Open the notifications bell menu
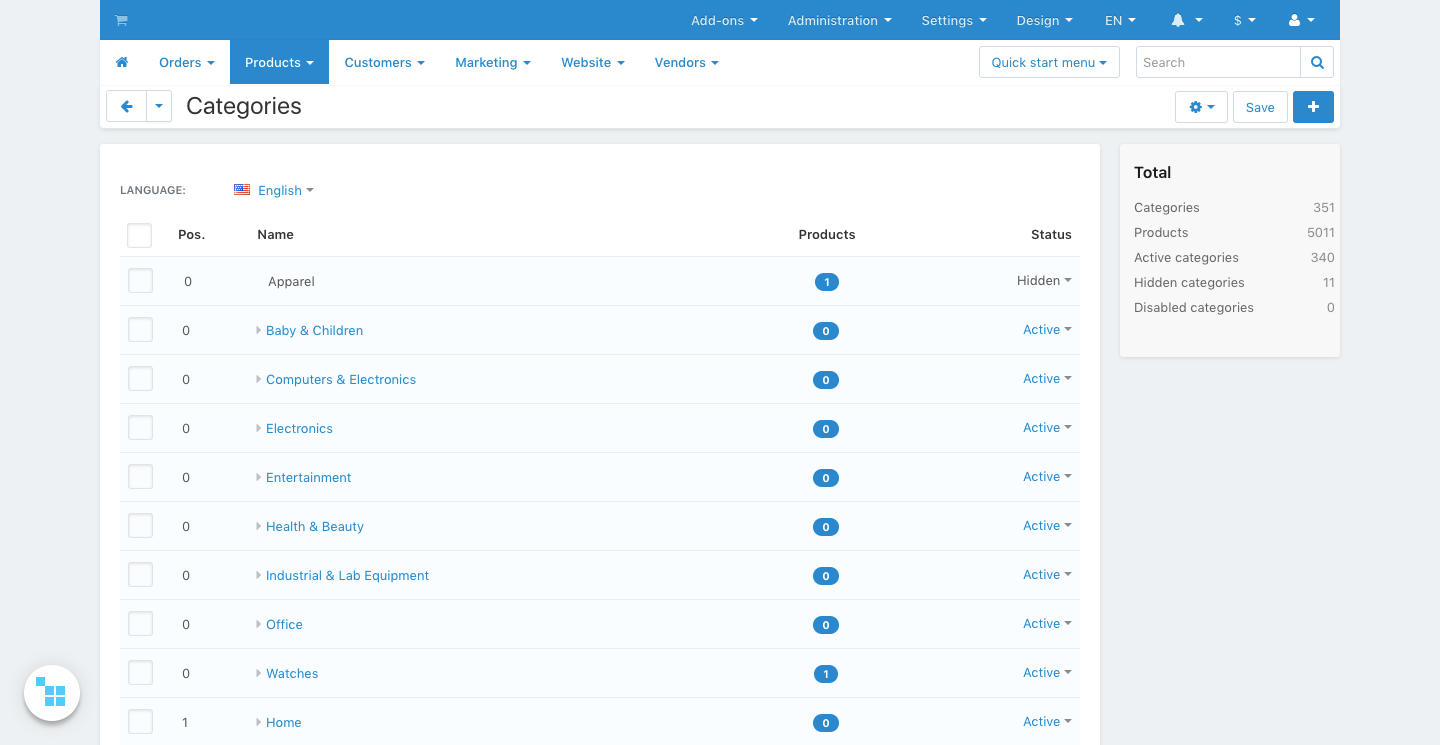Viewport: 1440px width, 745px height. [x=1186, y=20]
